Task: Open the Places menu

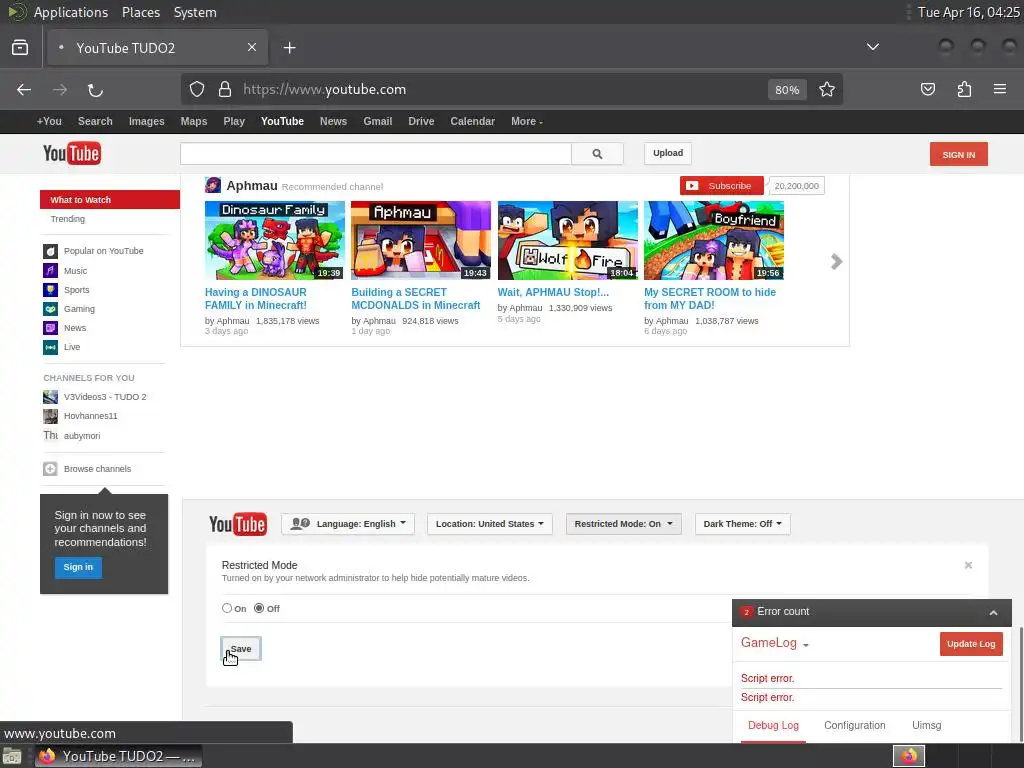Action: (141, 12)
